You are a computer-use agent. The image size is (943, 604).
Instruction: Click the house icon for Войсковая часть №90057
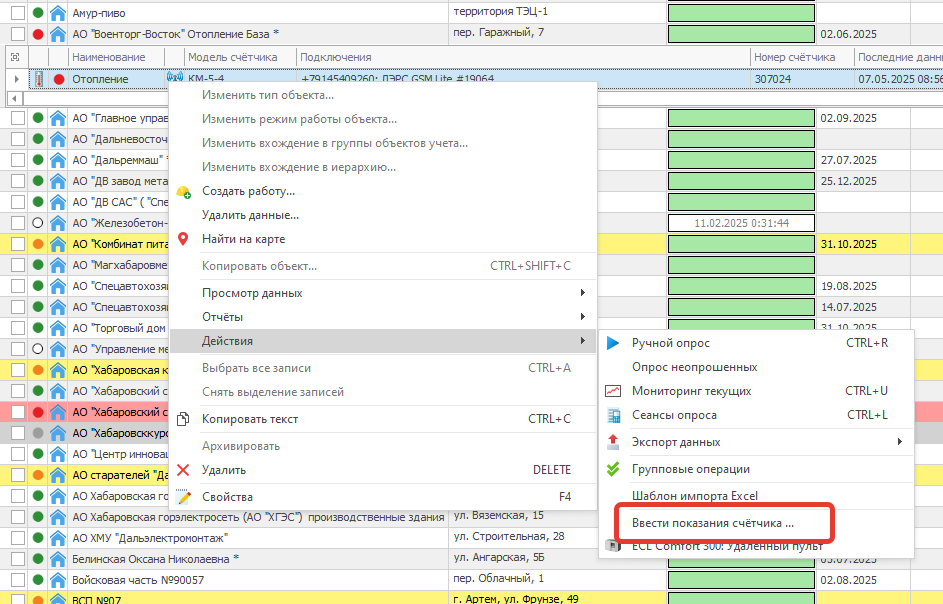(58, 580)
